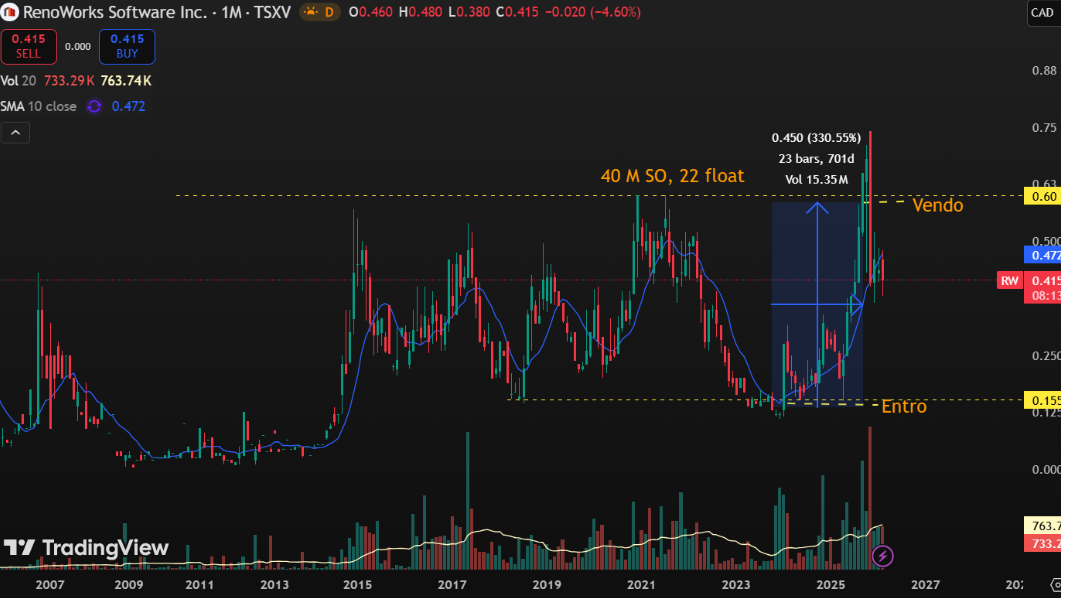
Task: Open the CAD currency selector
Action: tap(1041, 13)
